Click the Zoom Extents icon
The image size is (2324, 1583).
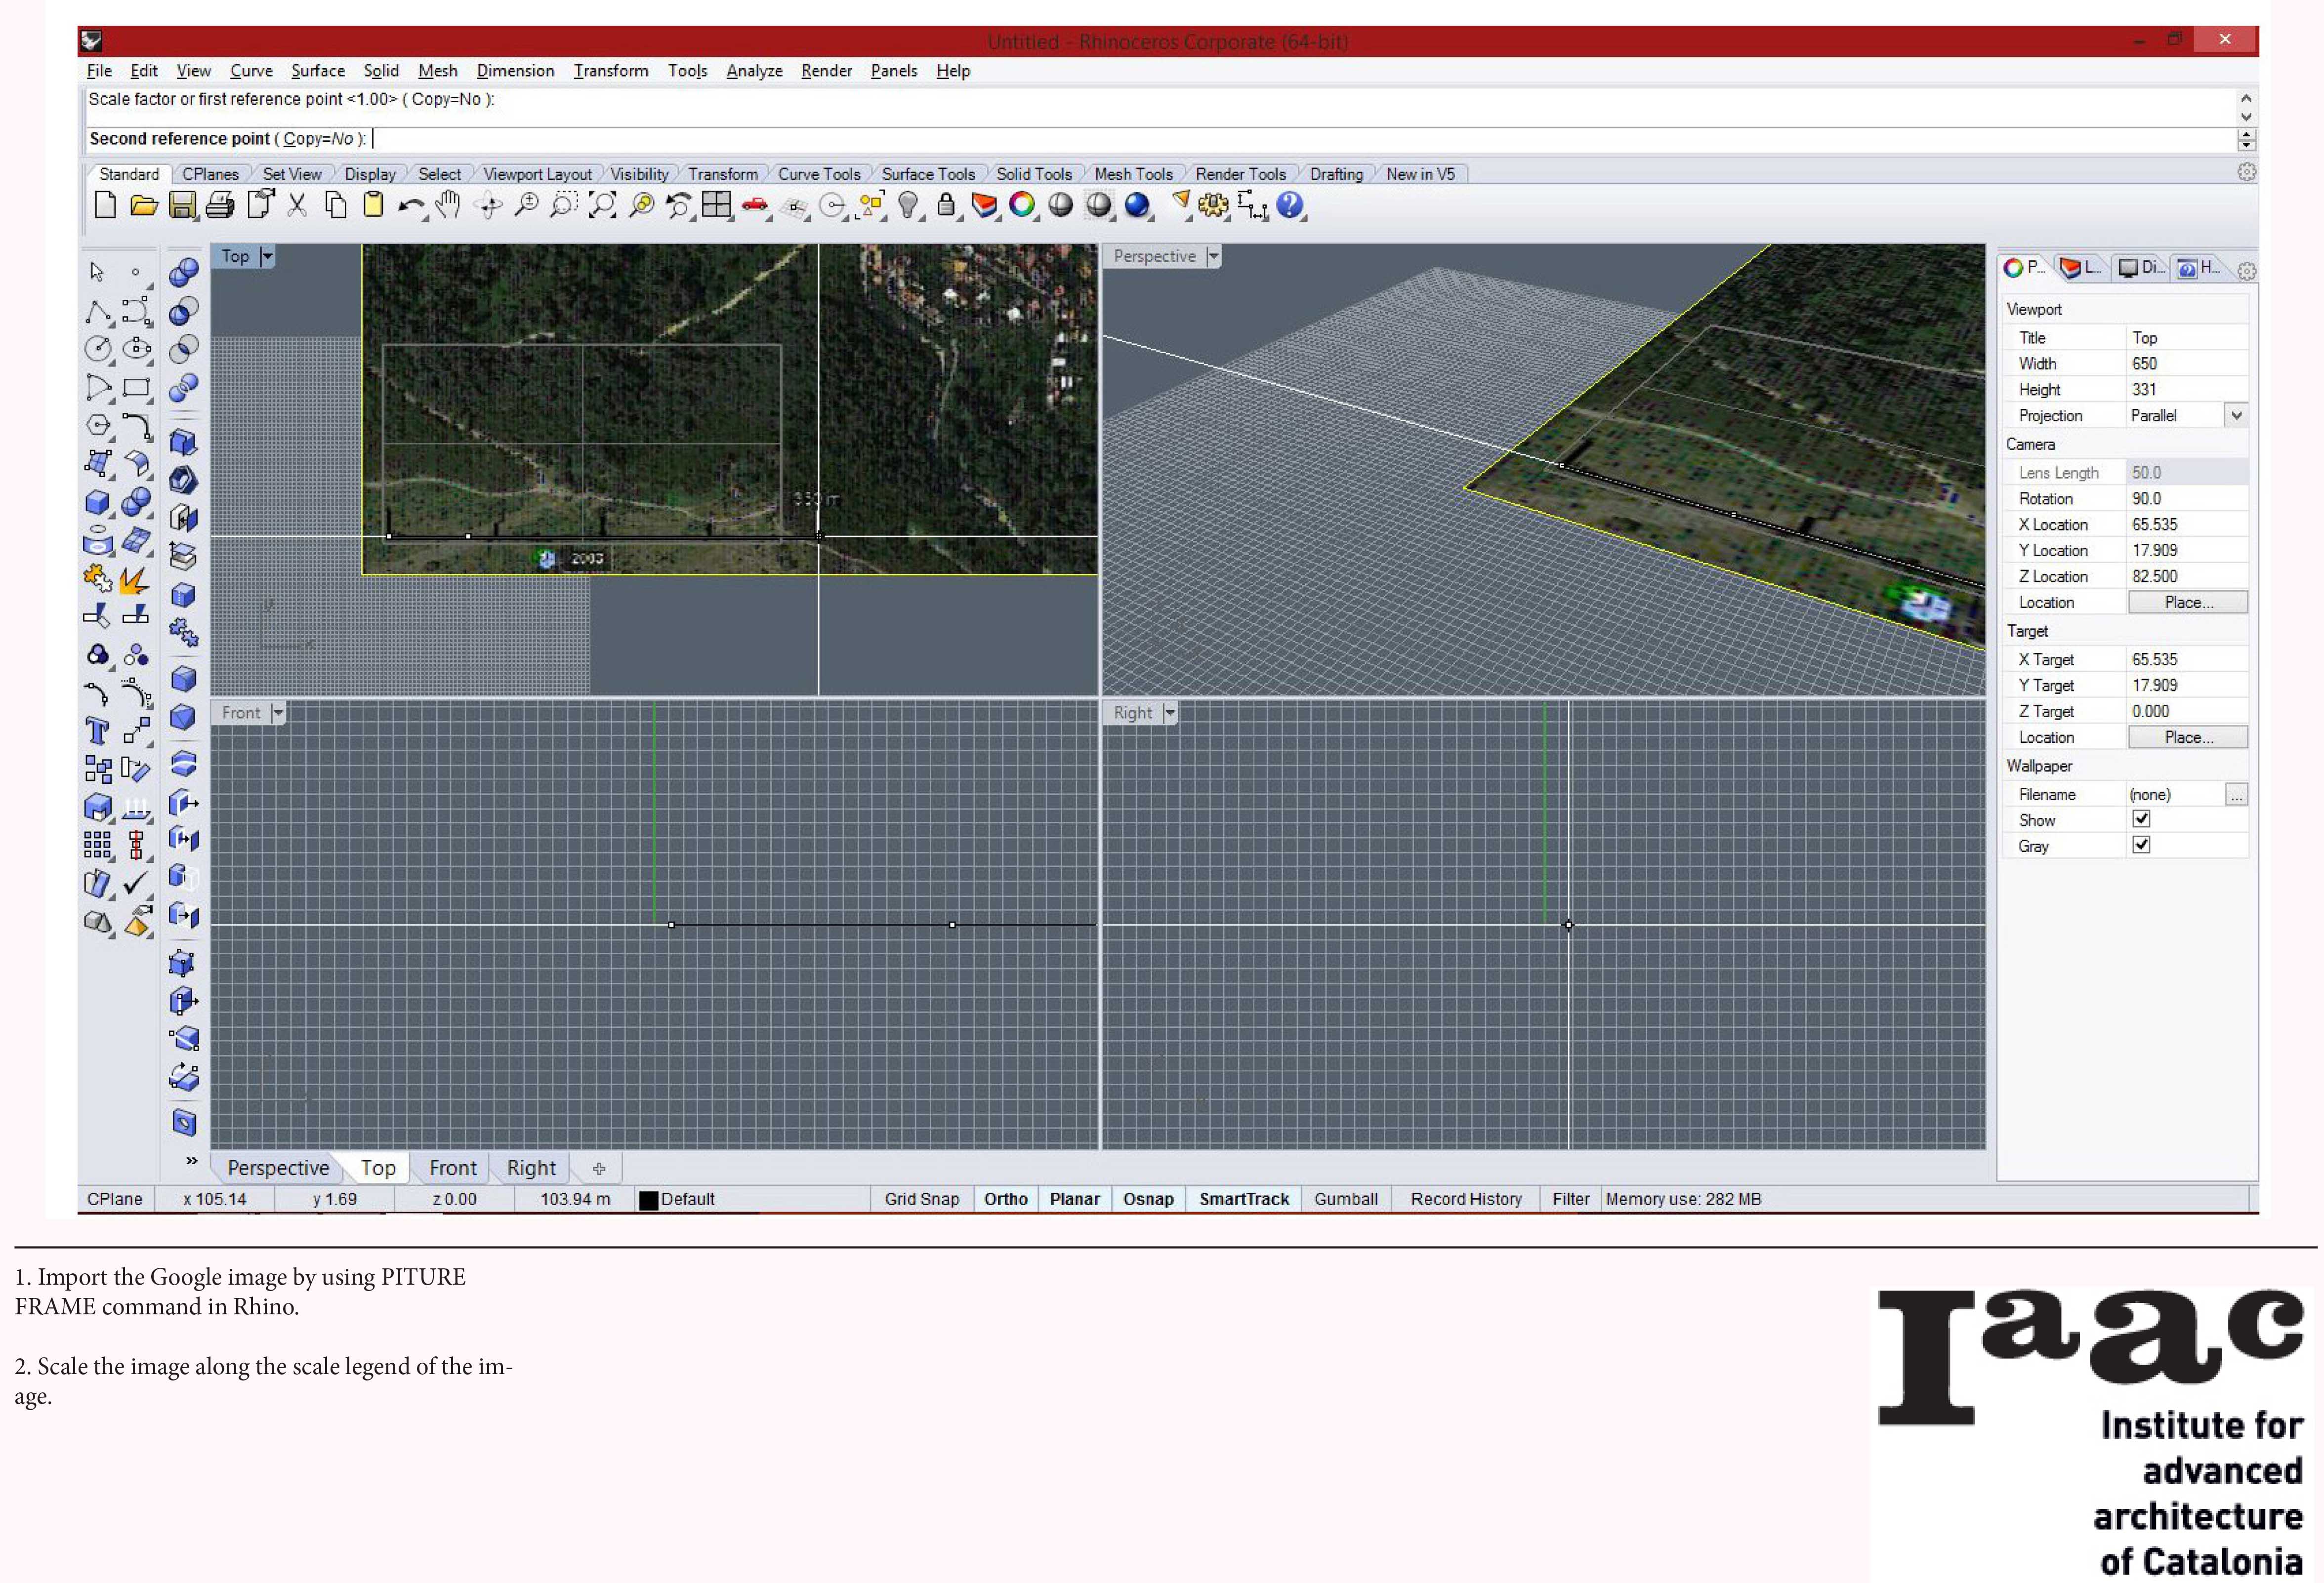[x=602, y=206]
